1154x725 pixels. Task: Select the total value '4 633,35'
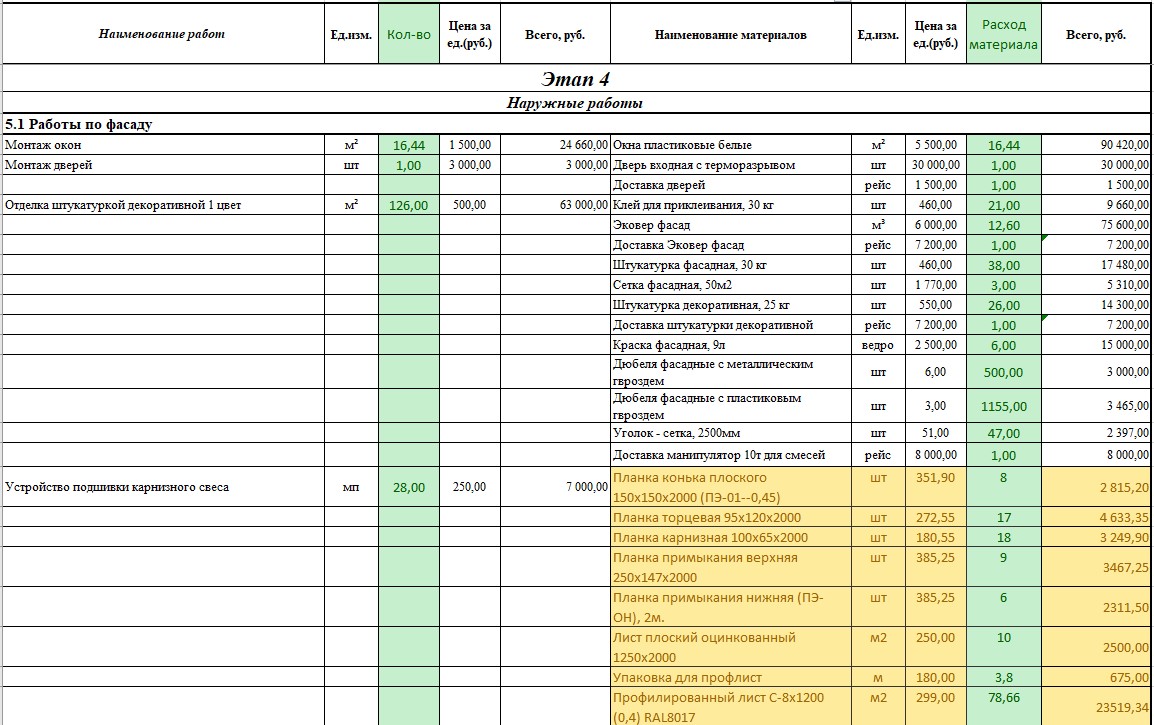[x=1096, y=517]
